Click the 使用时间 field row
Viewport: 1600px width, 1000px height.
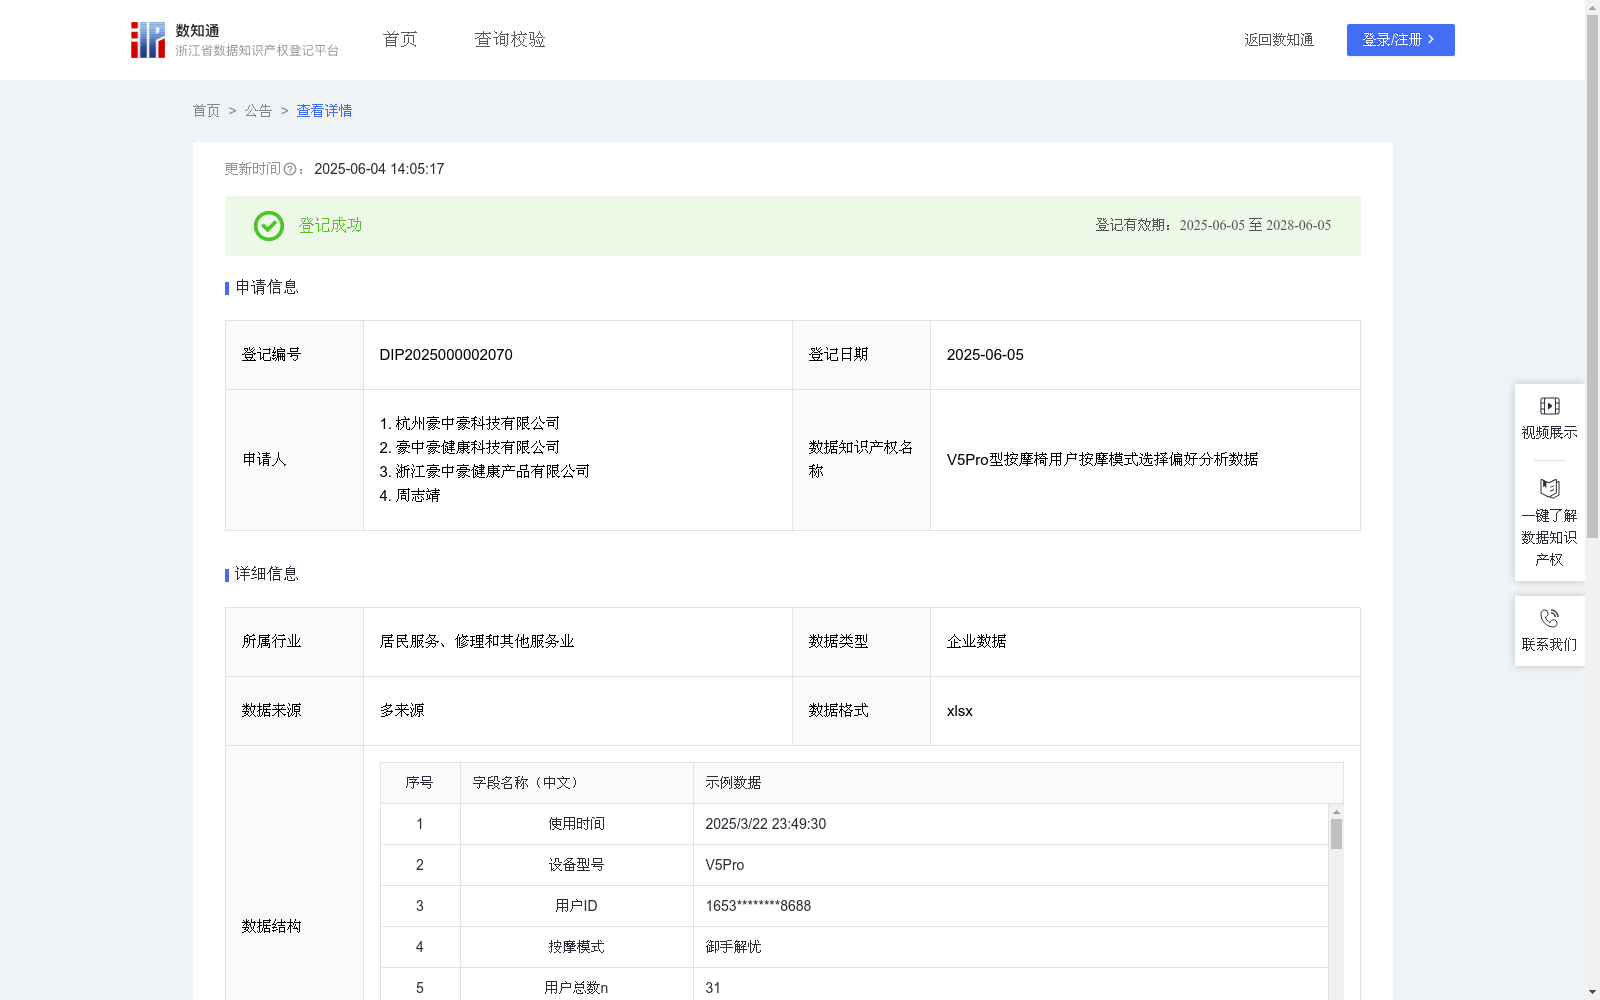854,824
